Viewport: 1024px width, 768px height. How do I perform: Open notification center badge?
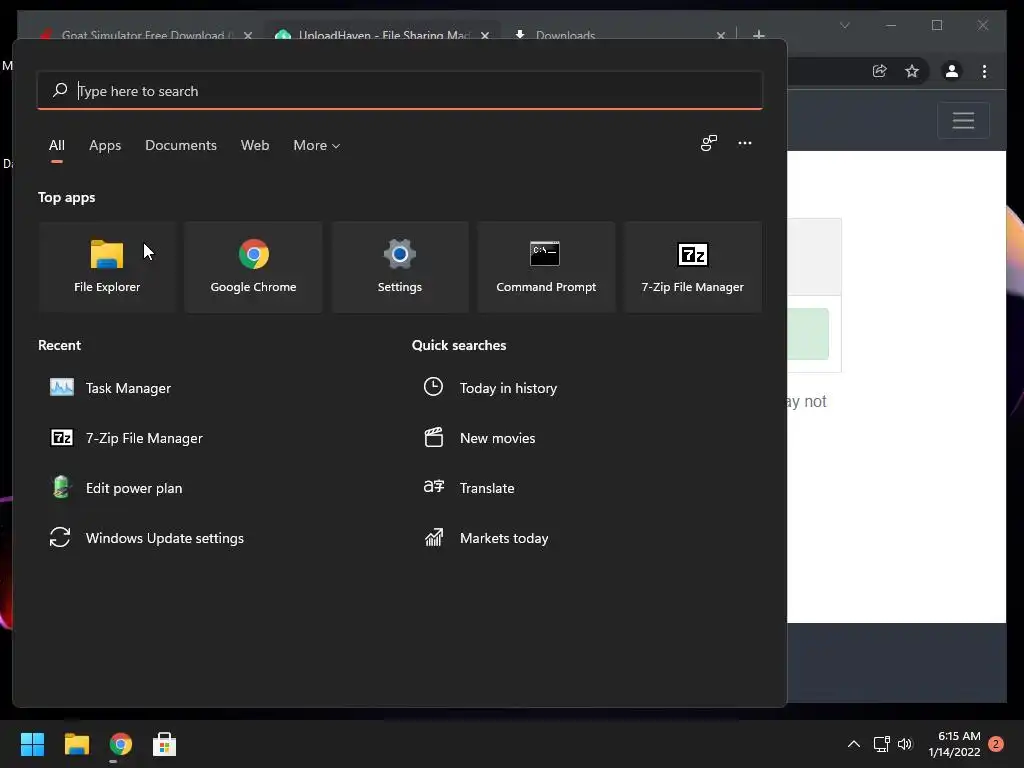pos(996,744)
